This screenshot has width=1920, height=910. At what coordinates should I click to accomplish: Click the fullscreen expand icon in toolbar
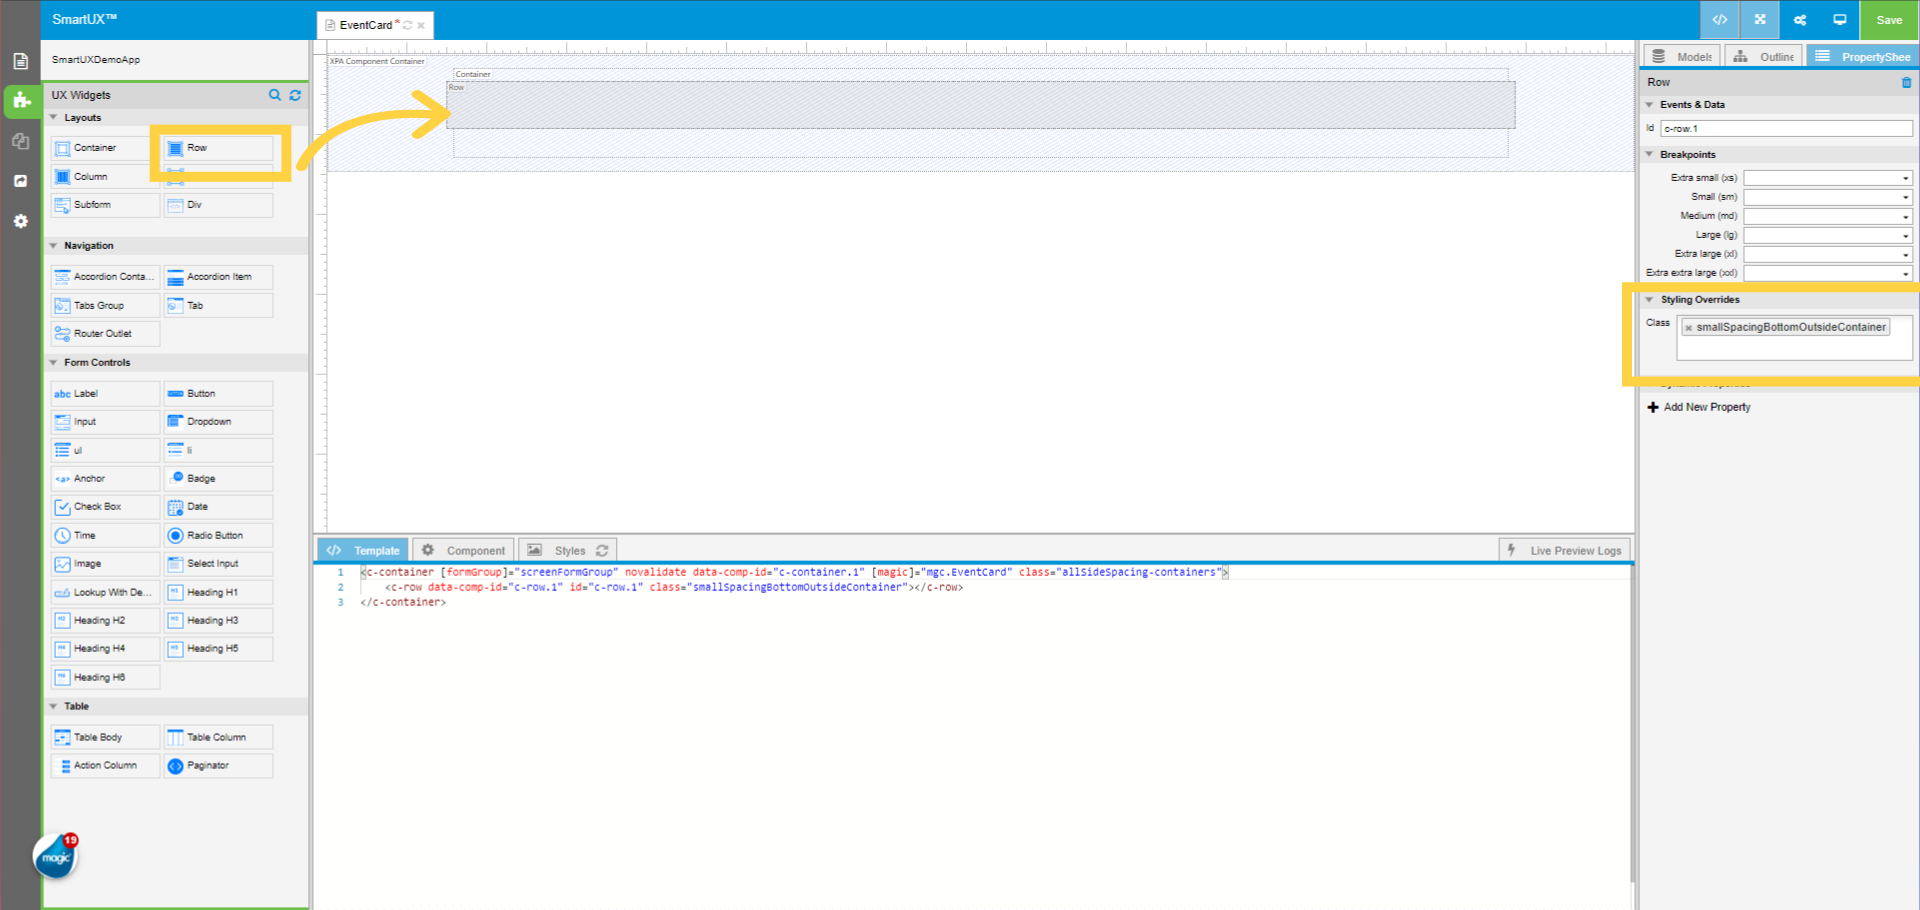(x=1759, y=20)
